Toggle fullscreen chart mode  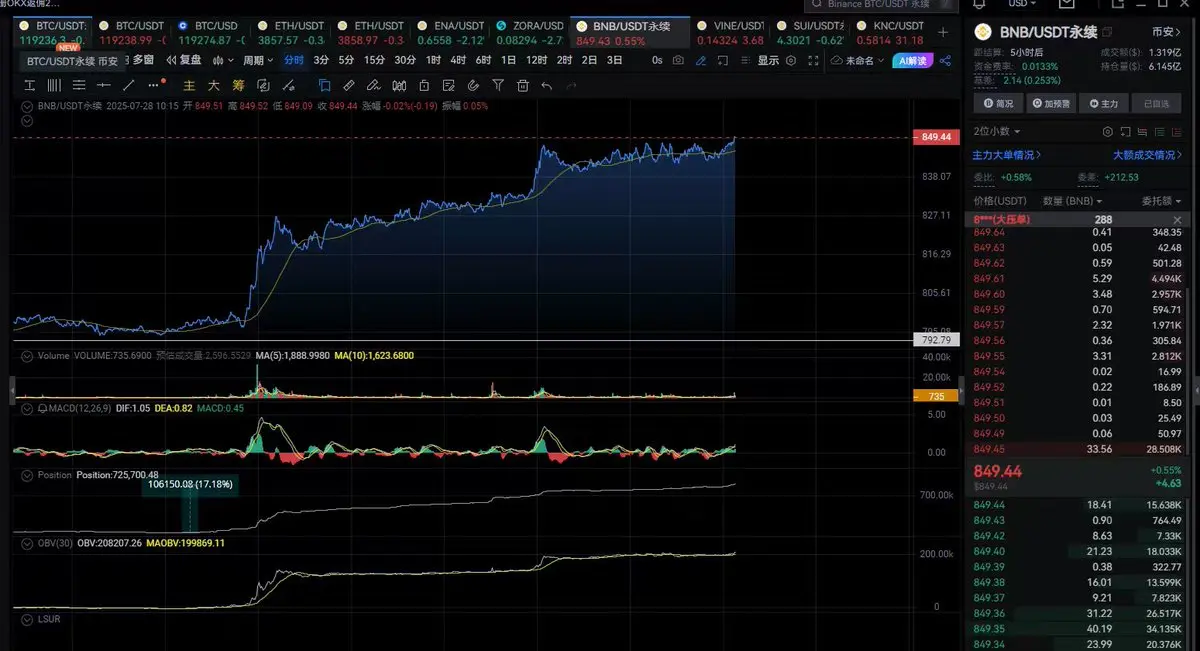coord(814,60)
